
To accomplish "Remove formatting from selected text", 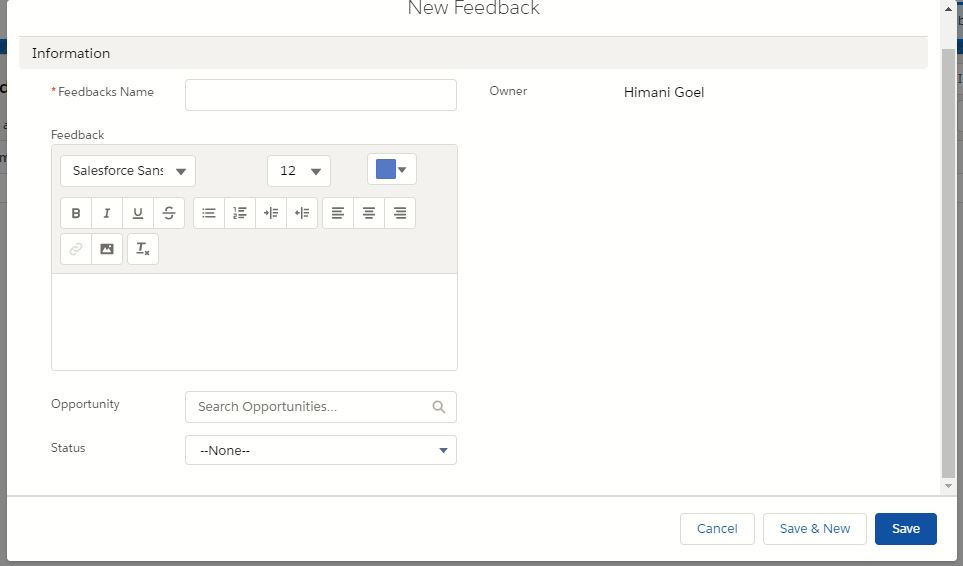I will pyautogui.click(x=143, y=249).
